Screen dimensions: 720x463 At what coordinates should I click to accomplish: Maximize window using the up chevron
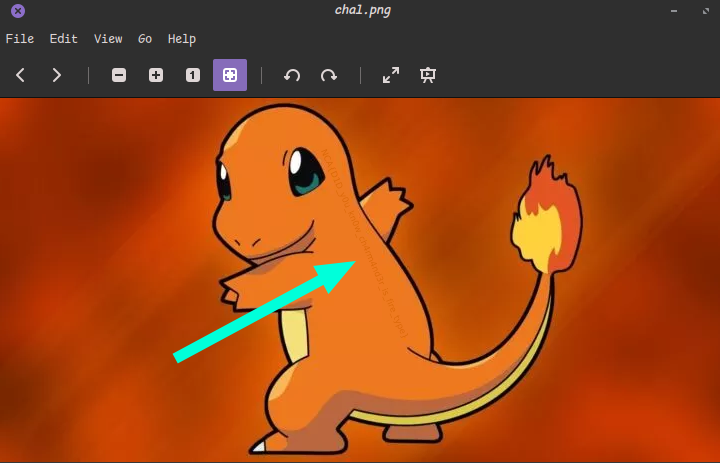[x=702, y=11]
